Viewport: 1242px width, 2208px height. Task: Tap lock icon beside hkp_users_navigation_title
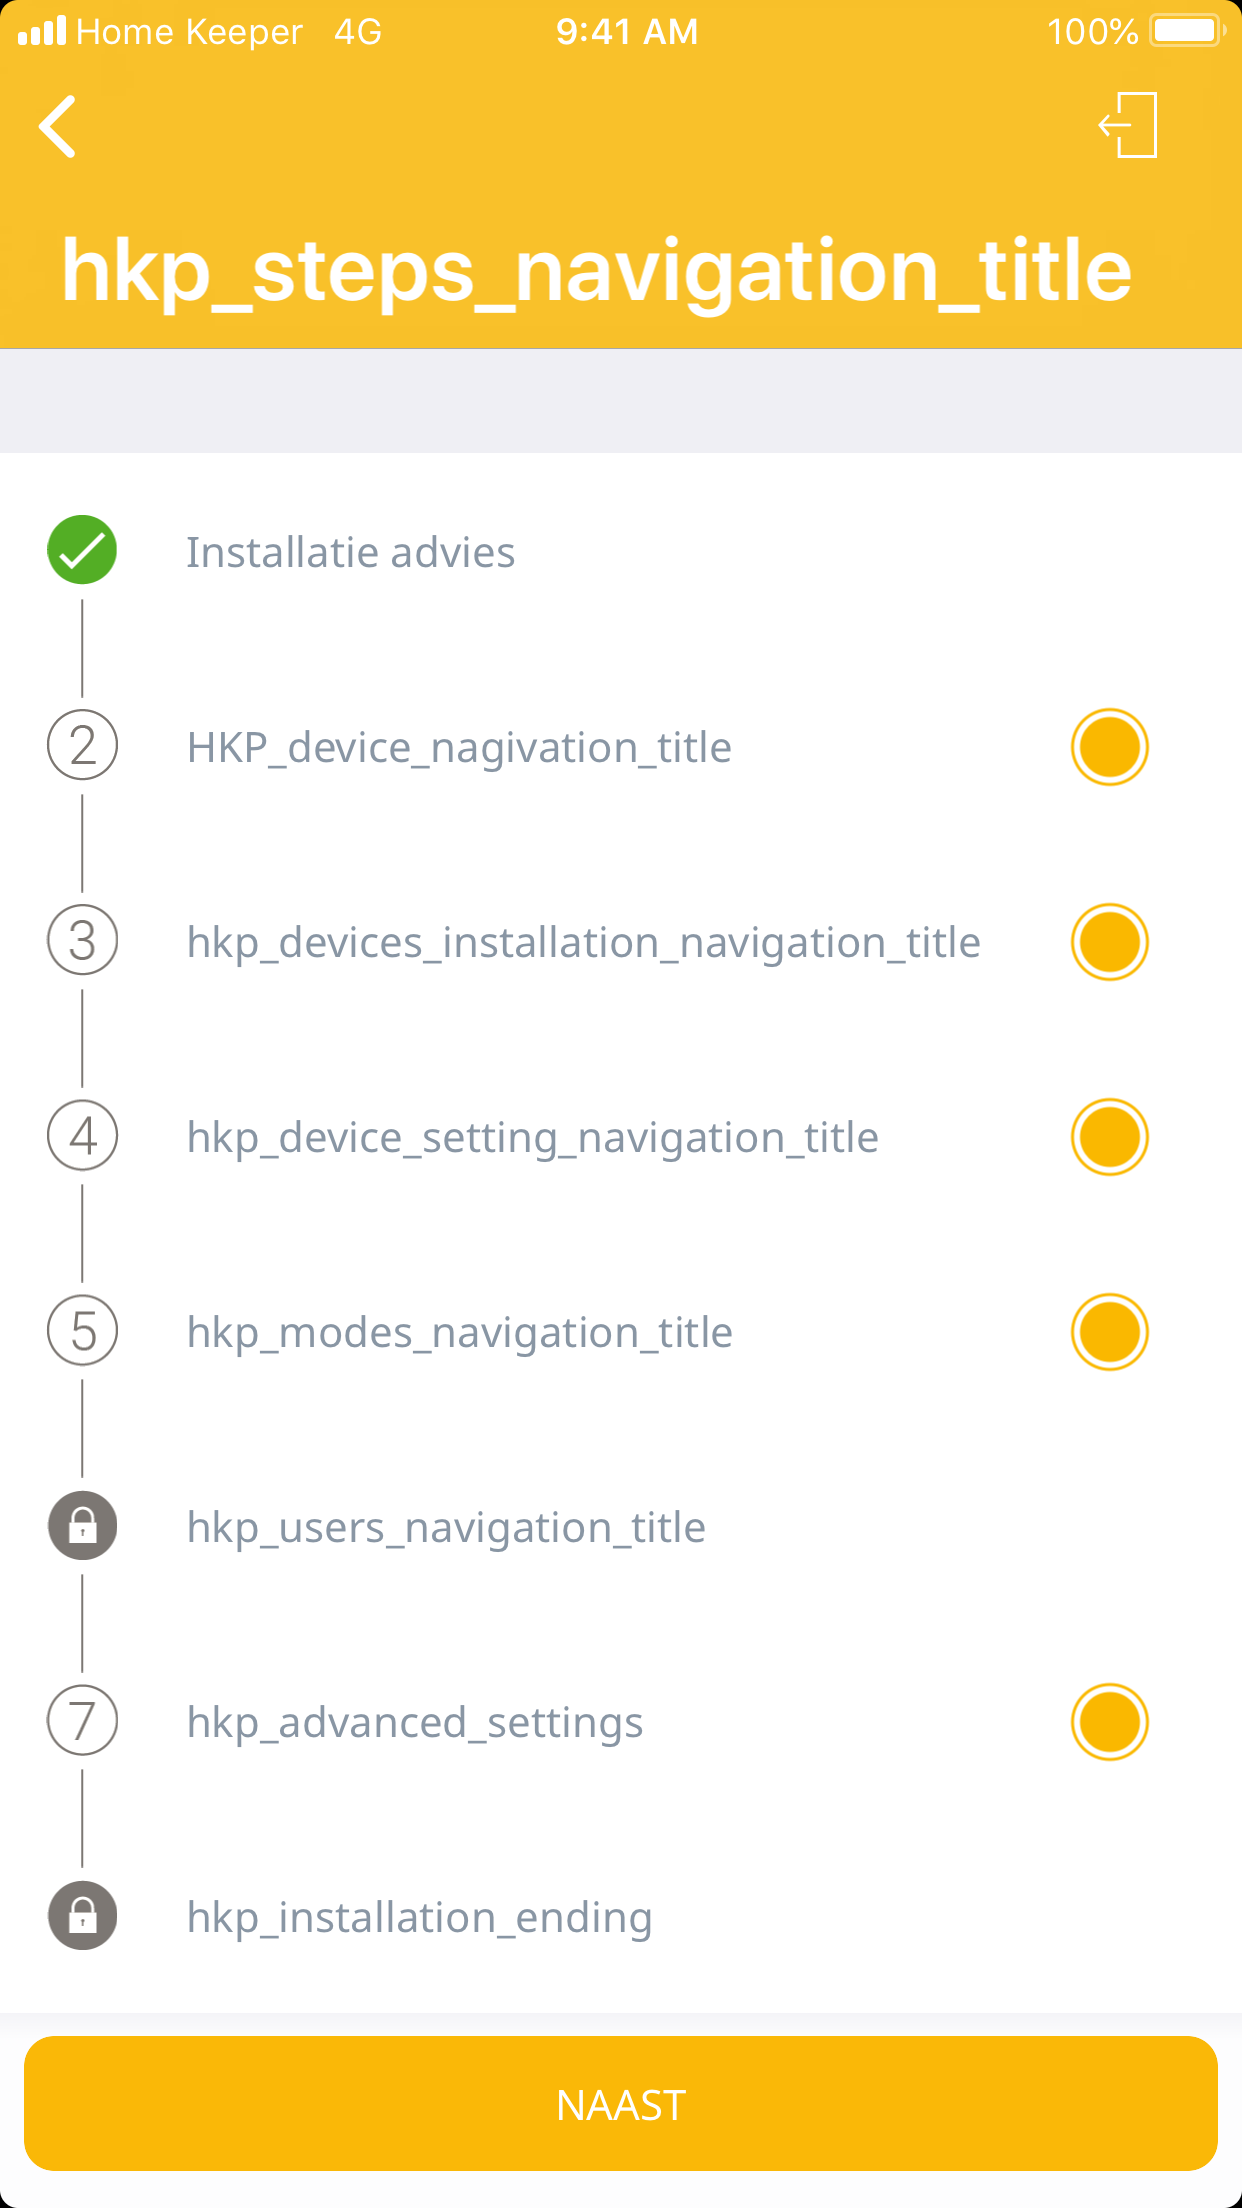point(82,1526)
